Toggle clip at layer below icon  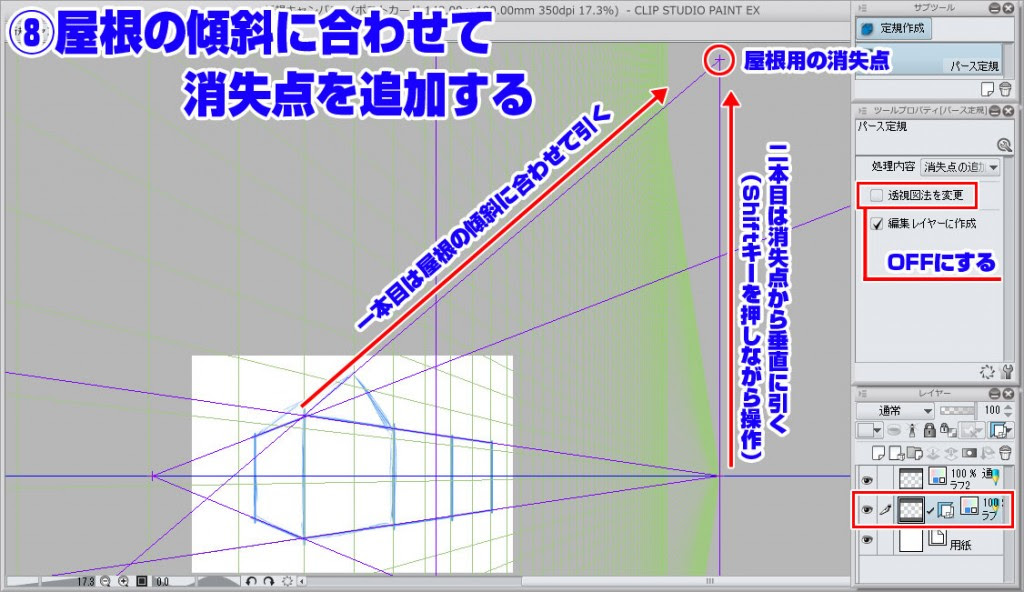tap(894, 431)
